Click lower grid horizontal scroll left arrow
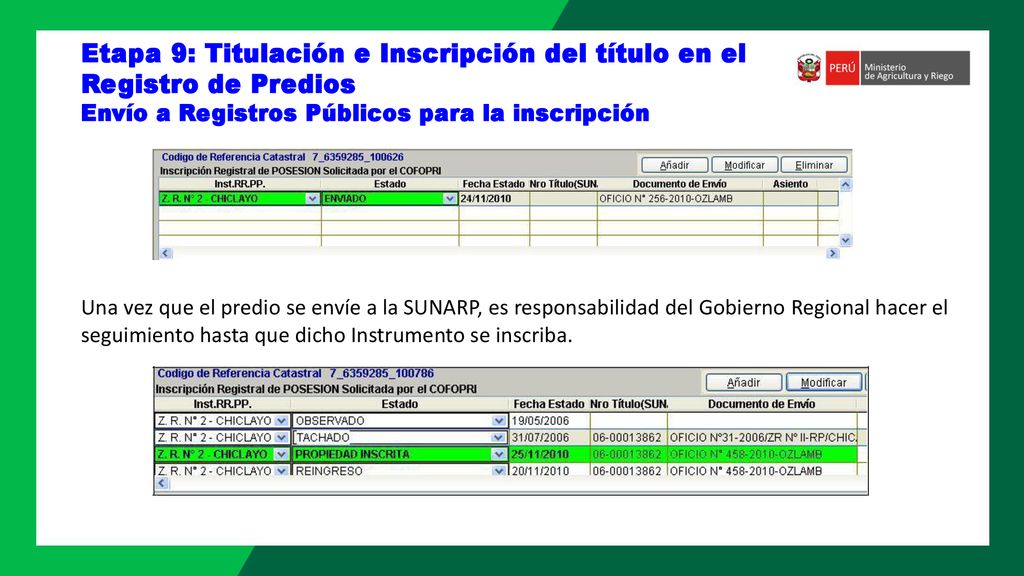The image size is (1024, 576). click(x=162, y=483)
